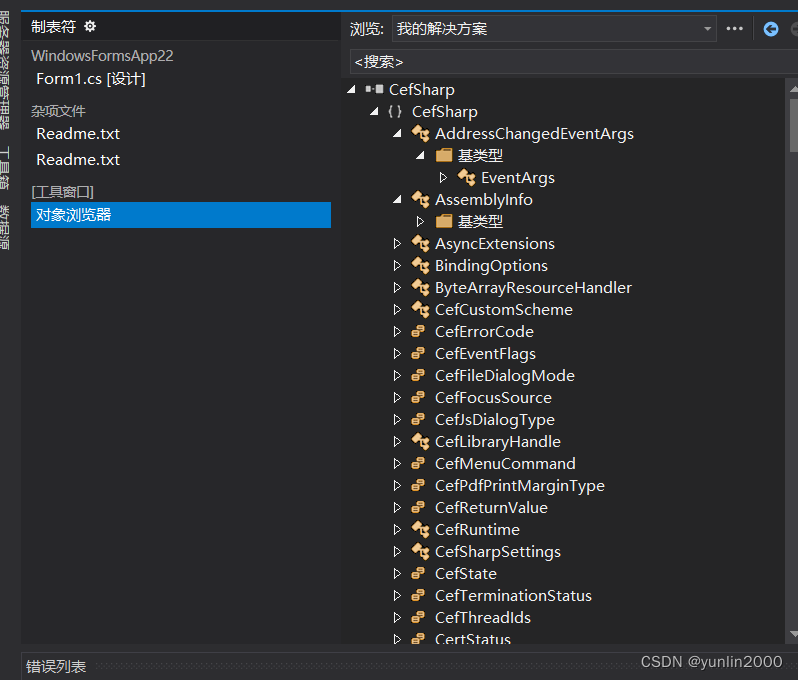Click the CefEventFlags enum icon

click(418, 353)
